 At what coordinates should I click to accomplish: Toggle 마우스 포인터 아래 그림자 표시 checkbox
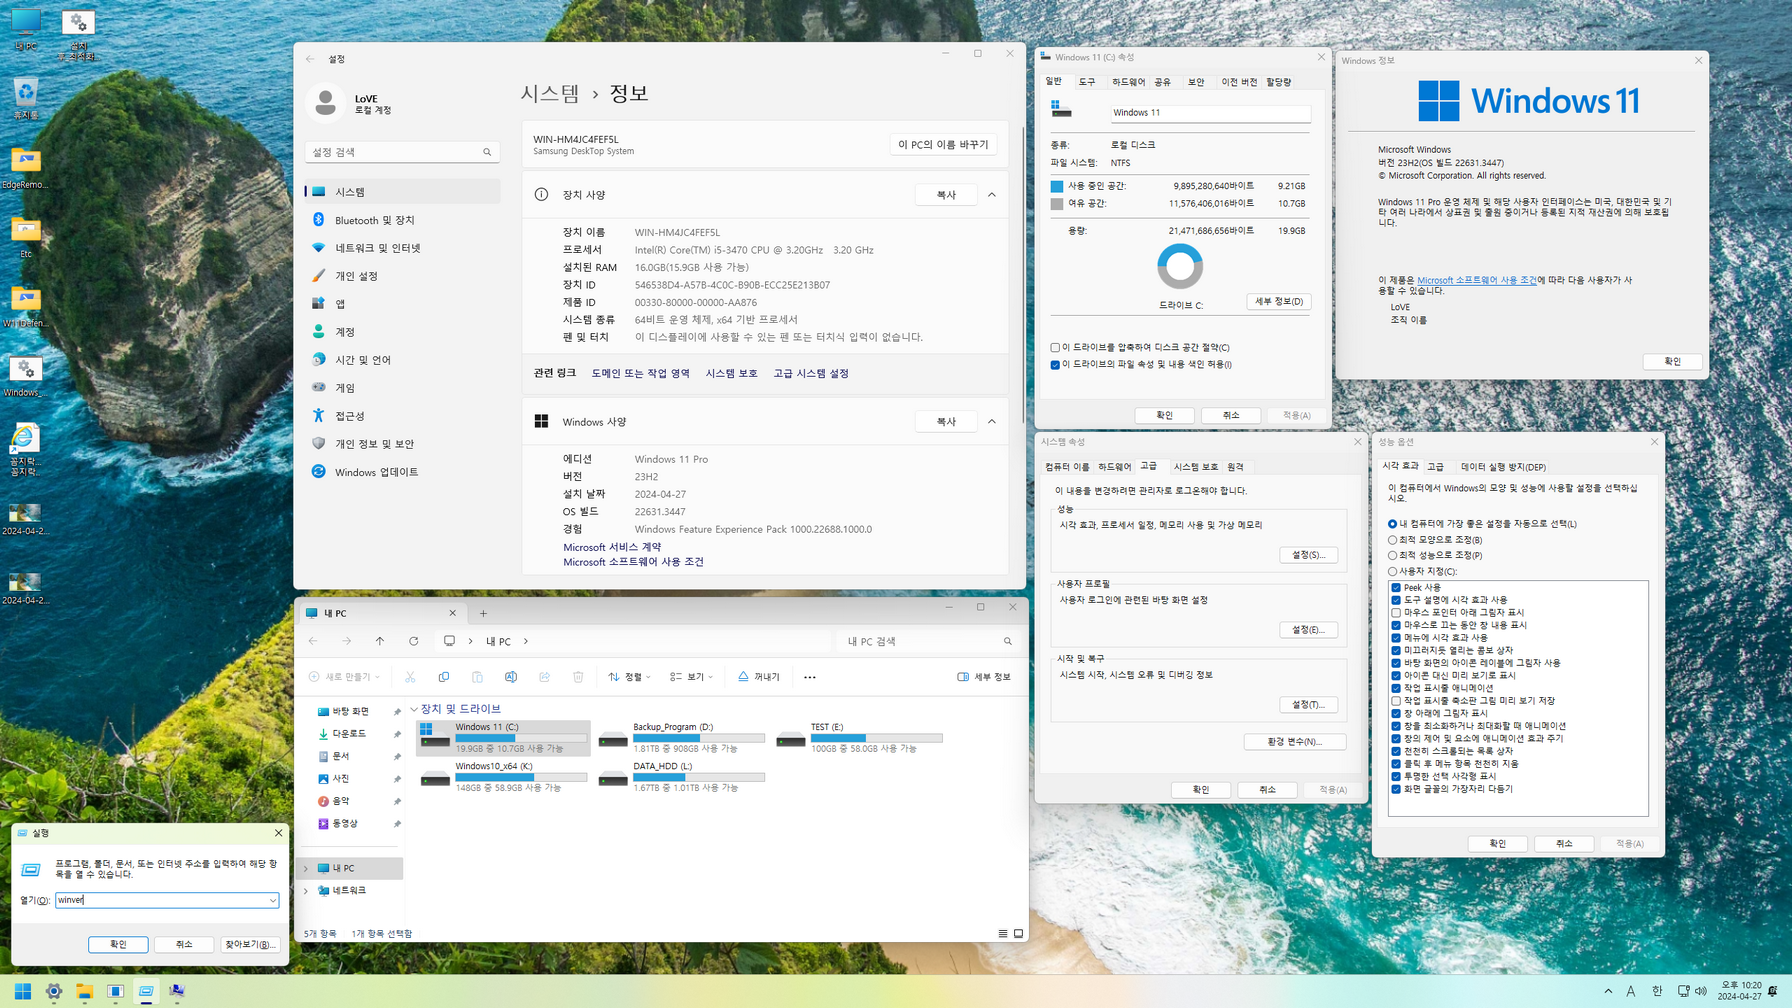coord(1396,612)
